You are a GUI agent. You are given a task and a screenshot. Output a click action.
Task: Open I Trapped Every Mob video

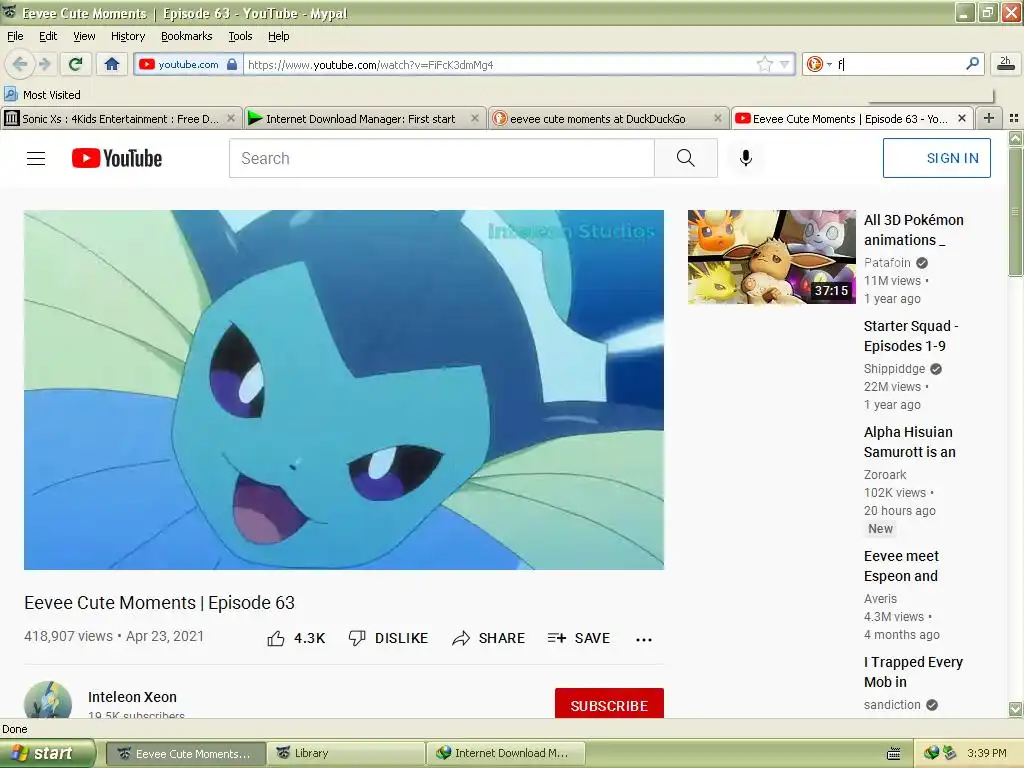[913, 672]
